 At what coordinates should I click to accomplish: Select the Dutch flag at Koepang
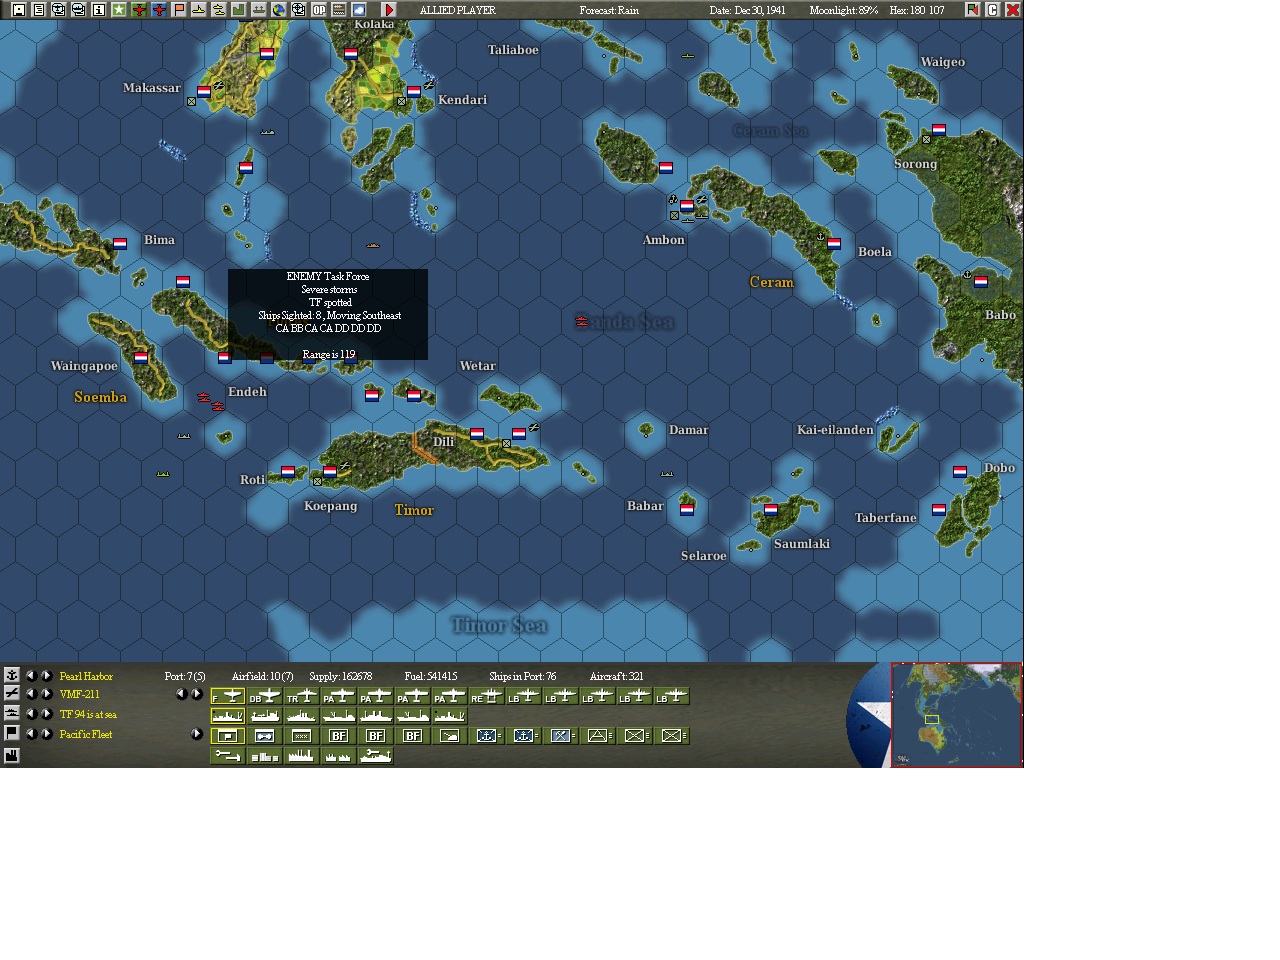[330, 471]
